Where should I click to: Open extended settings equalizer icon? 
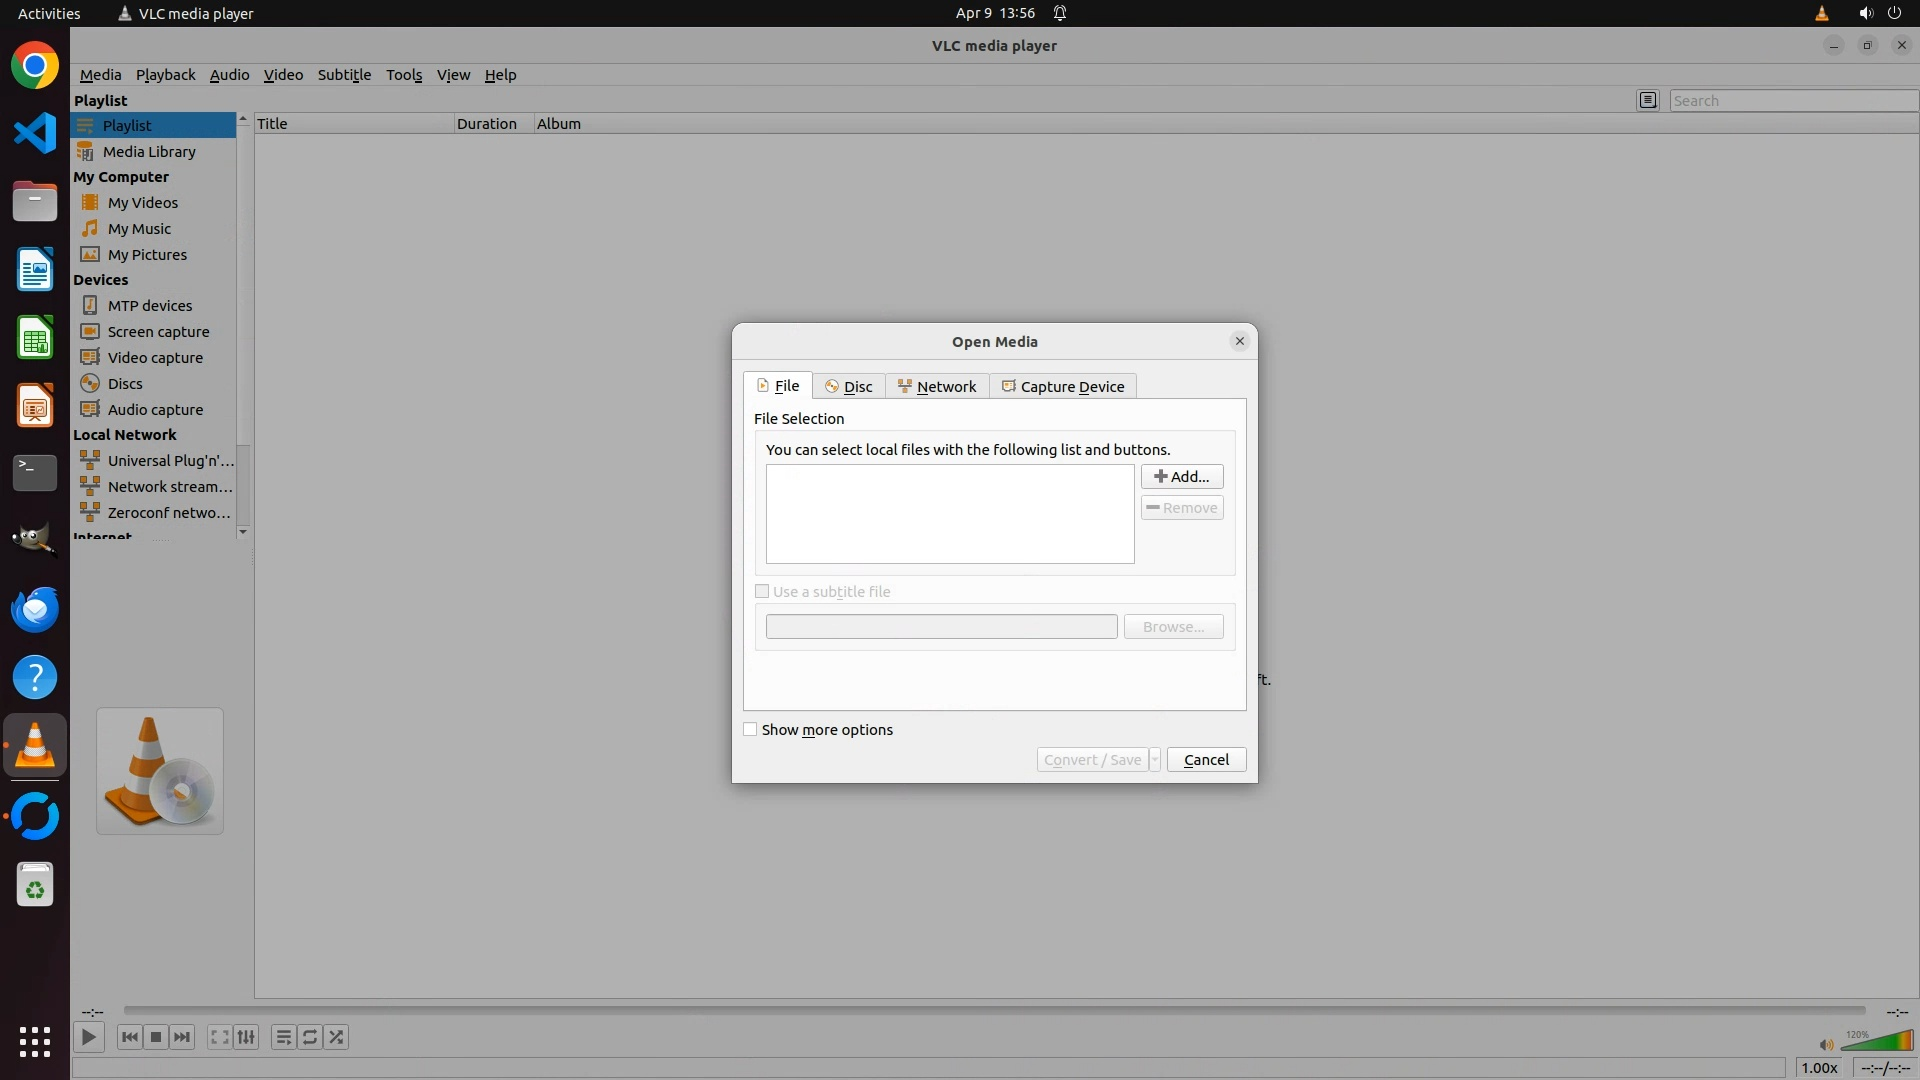coord(246,1037)
